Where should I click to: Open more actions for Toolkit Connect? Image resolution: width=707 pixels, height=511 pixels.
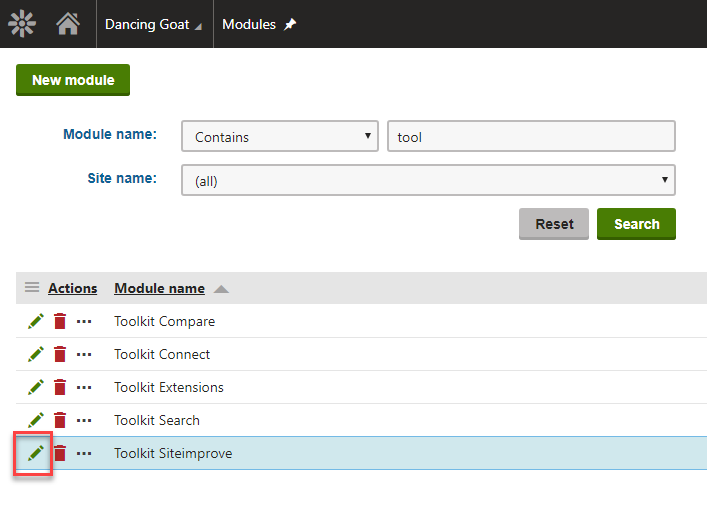[x=84, y=354]
